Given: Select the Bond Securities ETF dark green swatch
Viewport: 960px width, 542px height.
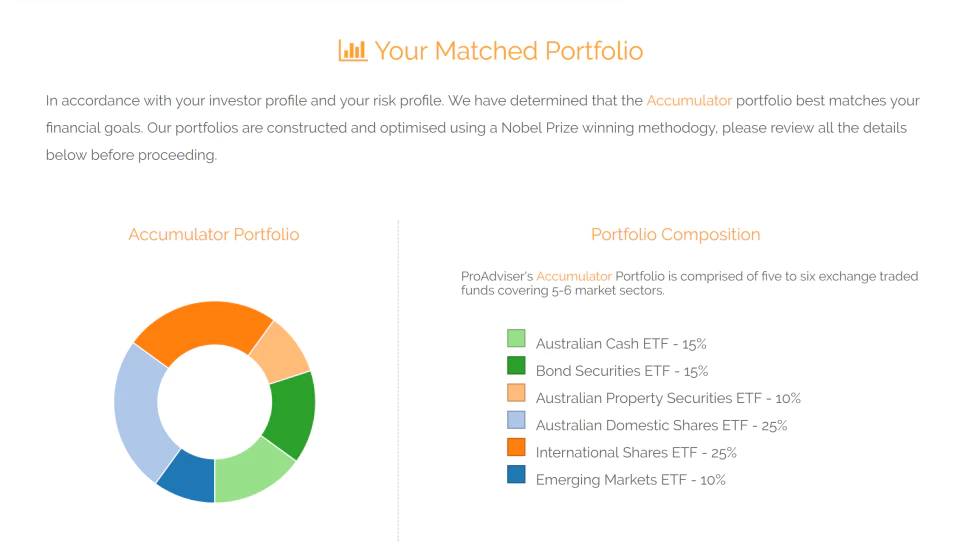Looking at the screenshot, I should coord(516,366).
